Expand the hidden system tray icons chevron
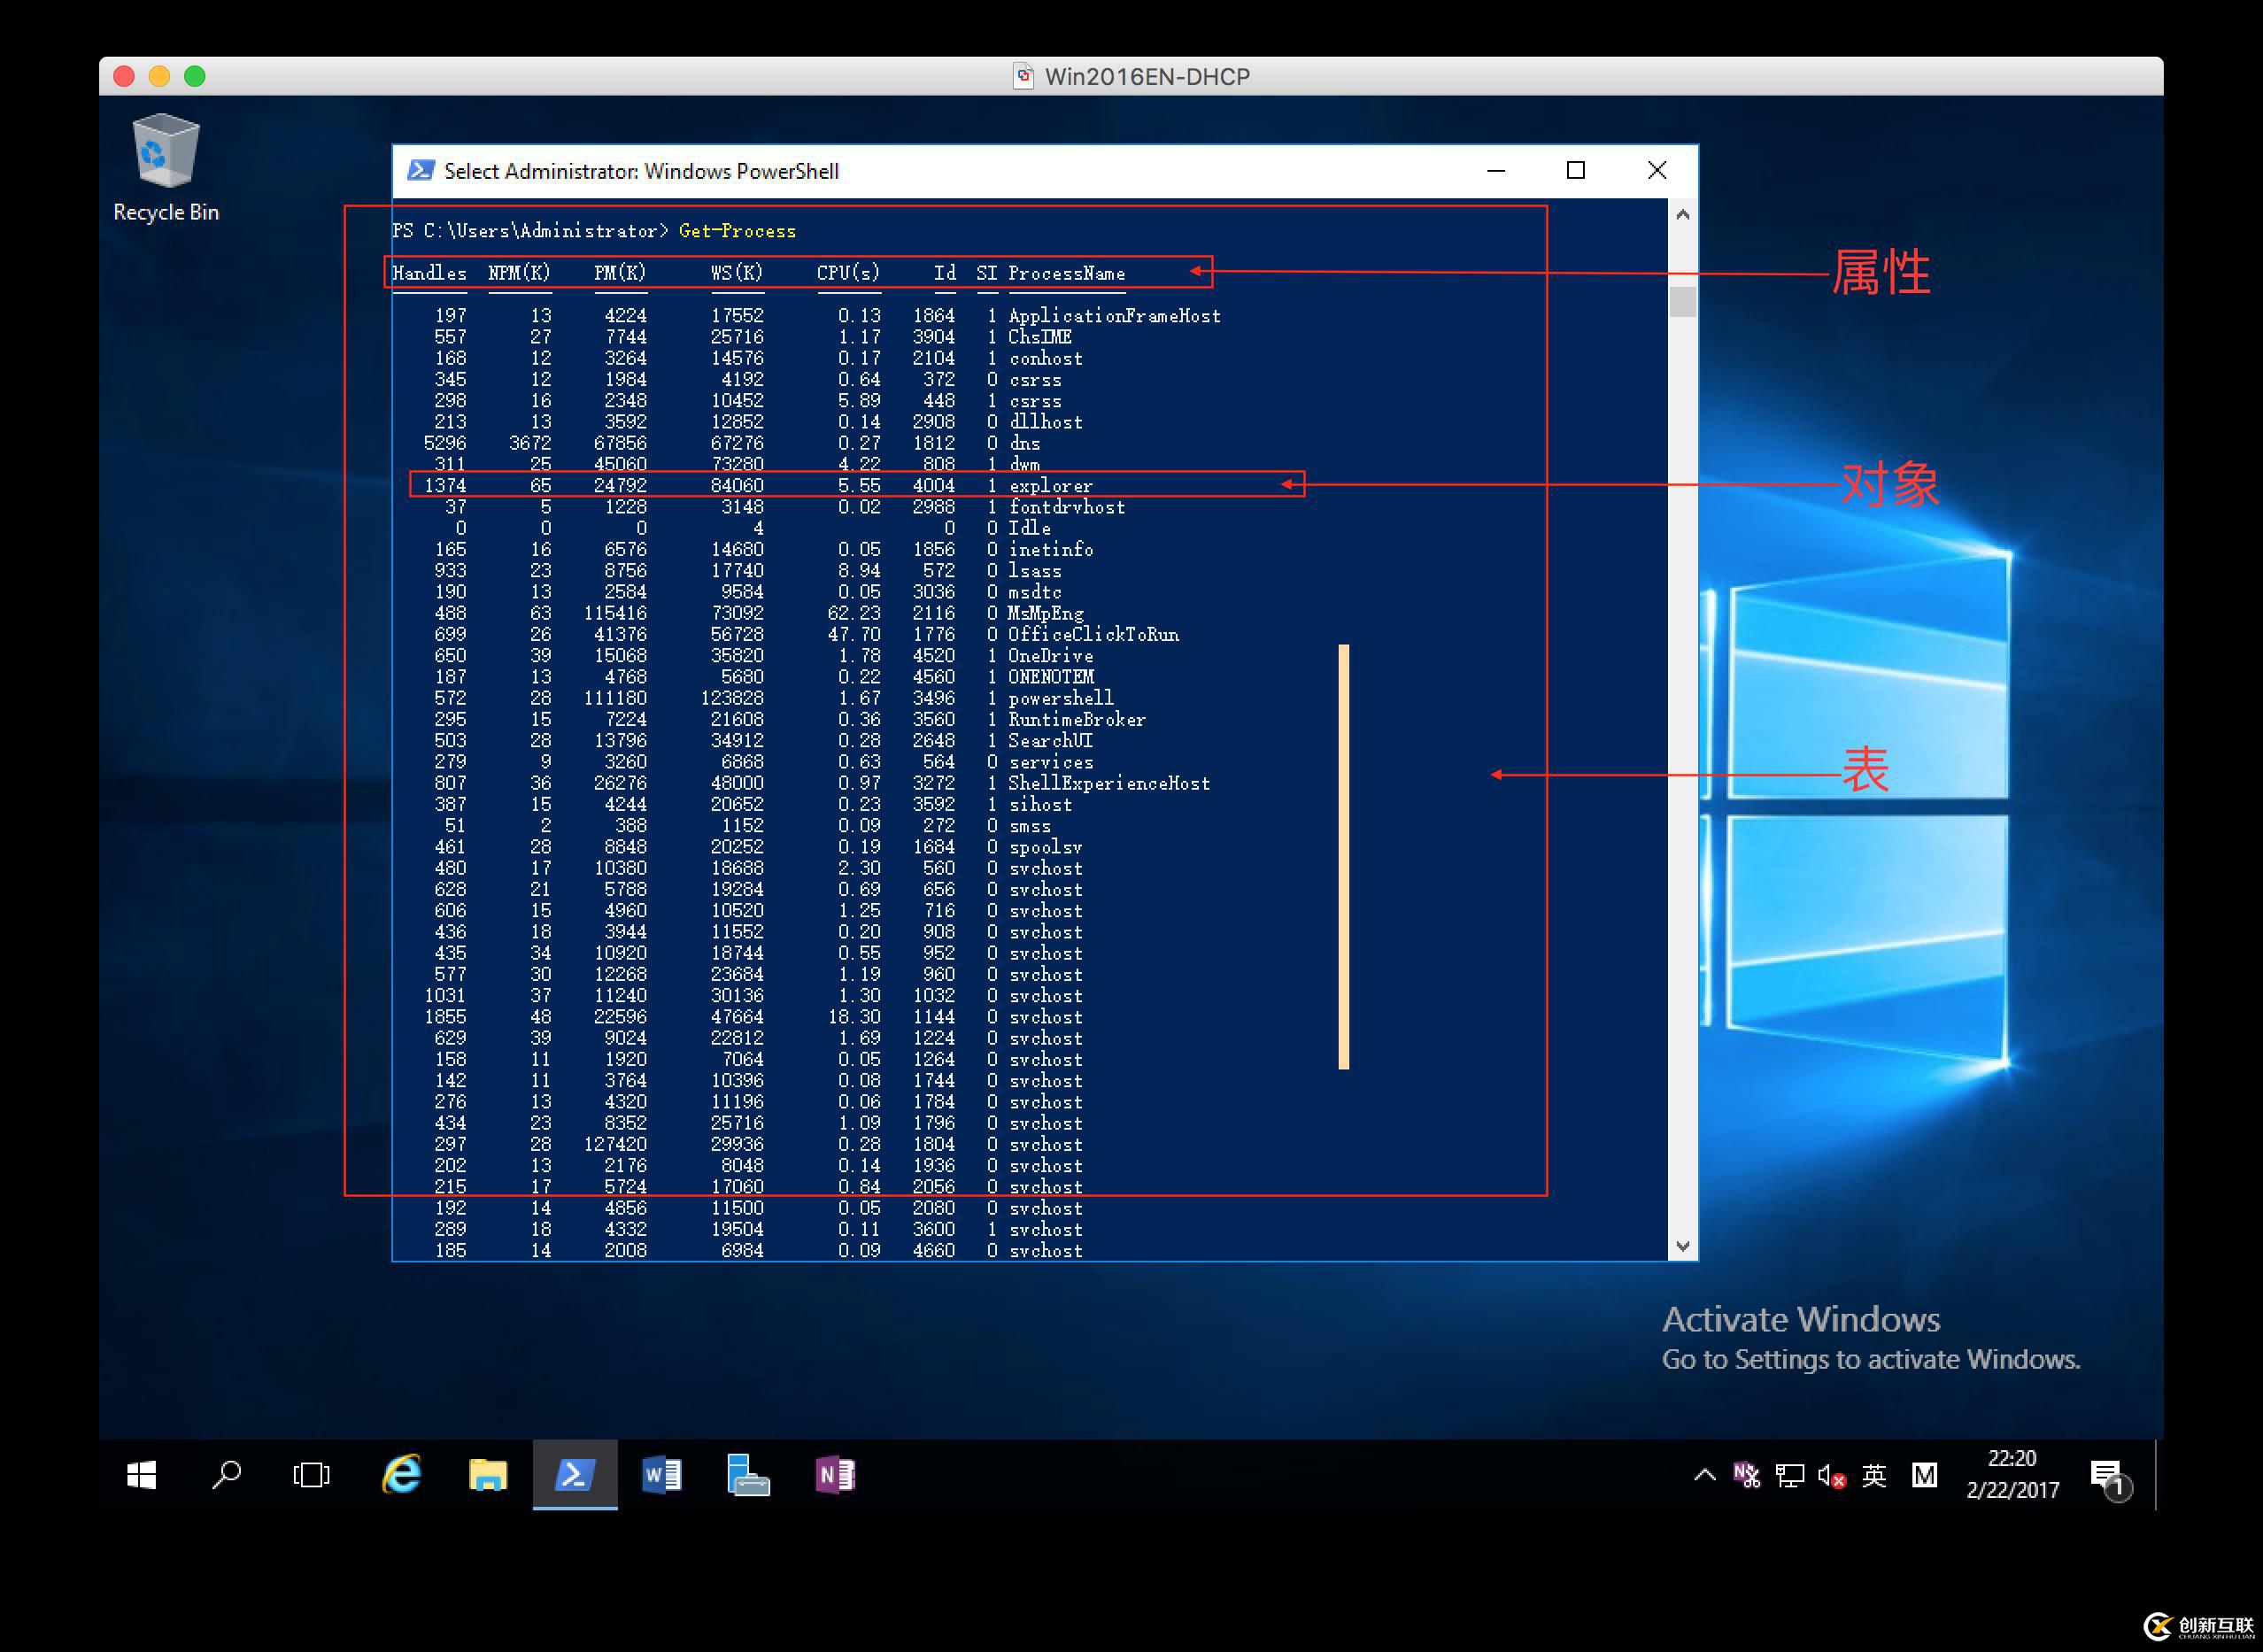 click(x=1704, y=1475)
